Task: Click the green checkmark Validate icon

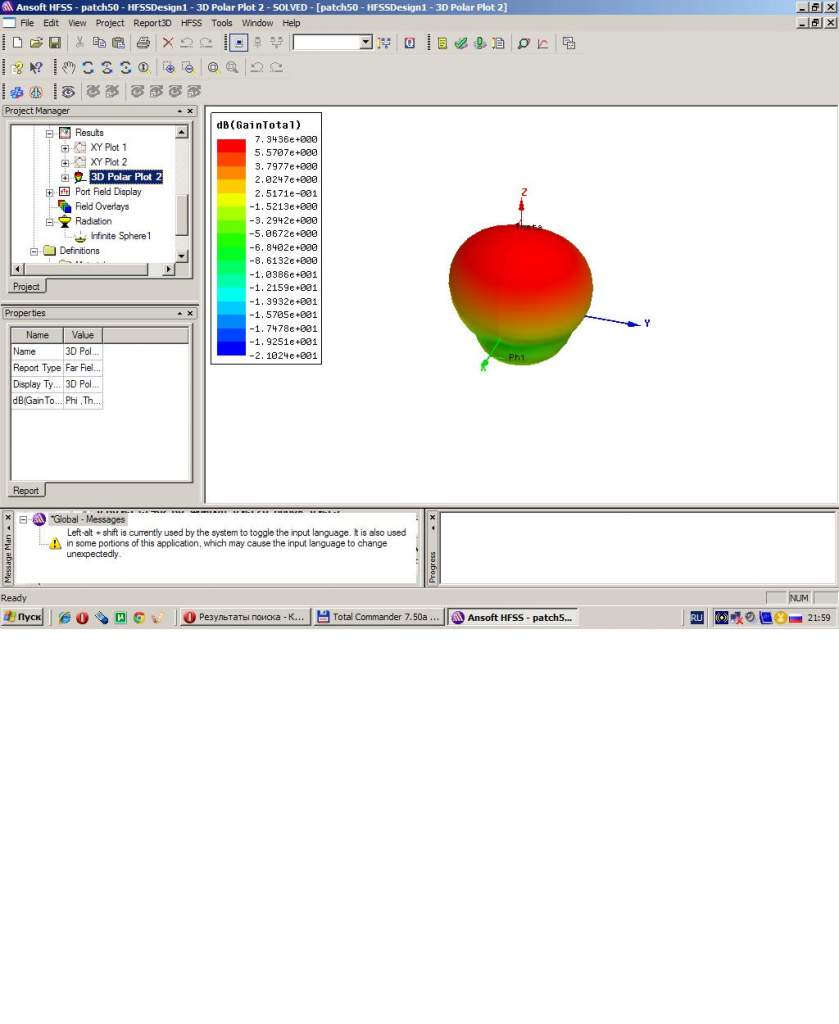Action: (x=461, y=43)
